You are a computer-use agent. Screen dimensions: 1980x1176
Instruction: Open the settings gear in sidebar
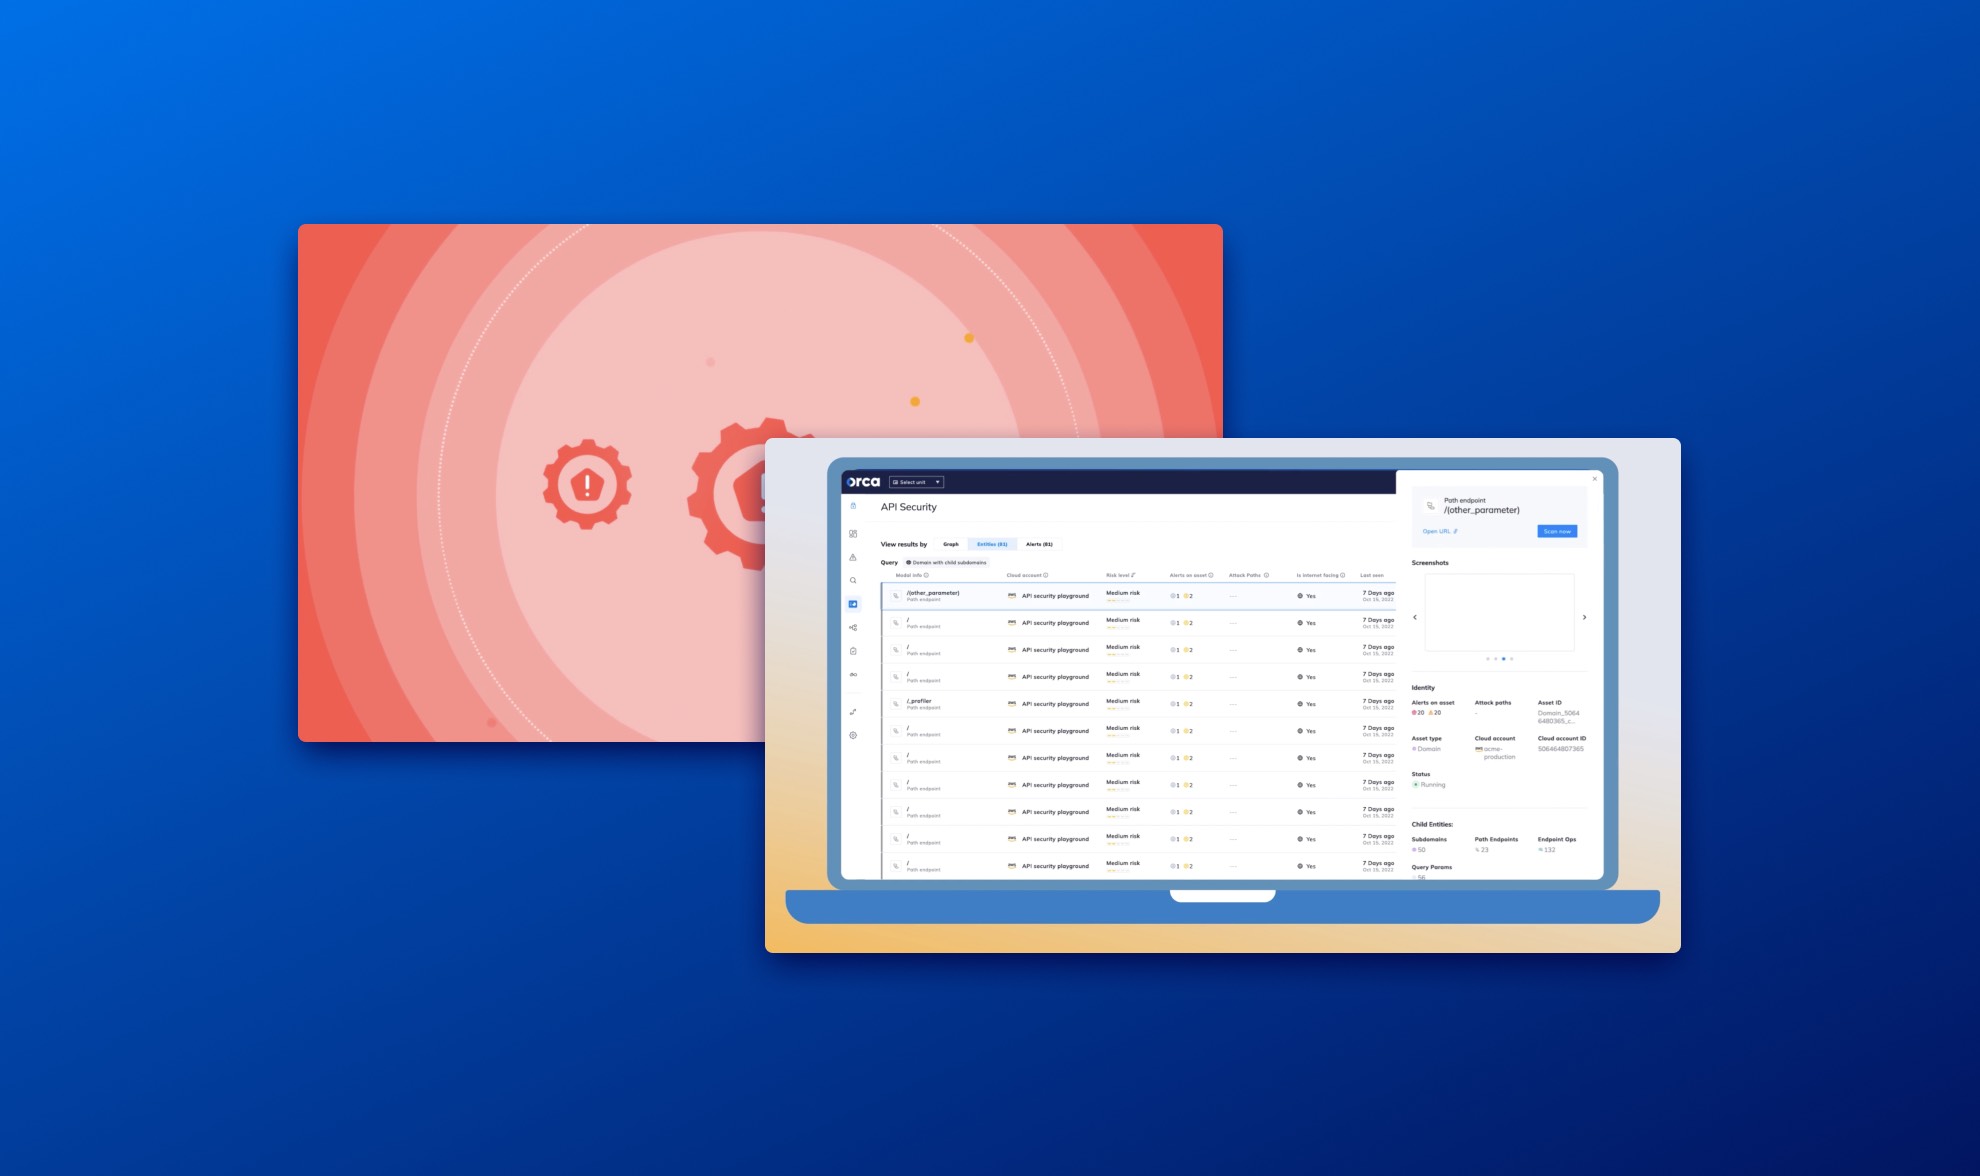click(x=853, y=735)
